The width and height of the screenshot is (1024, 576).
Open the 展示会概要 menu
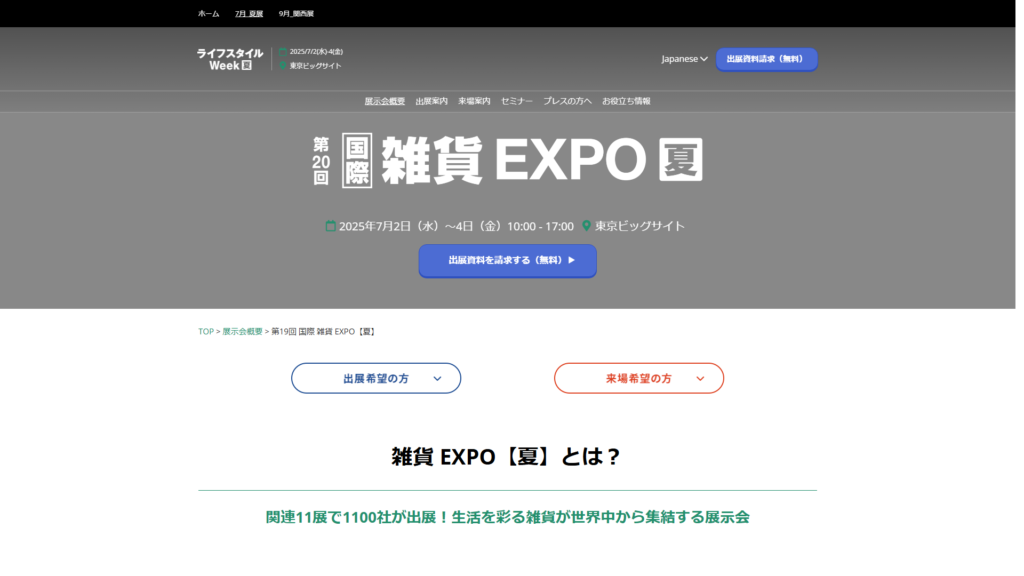pos(385,101)
